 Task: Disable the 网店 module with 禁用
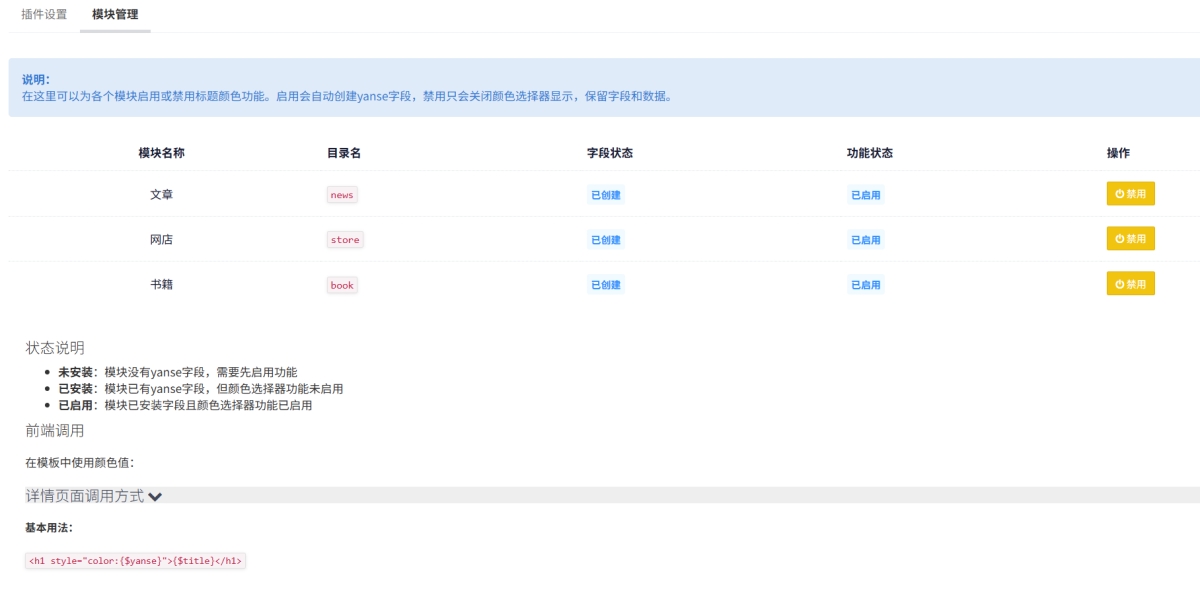point(1130,239)
